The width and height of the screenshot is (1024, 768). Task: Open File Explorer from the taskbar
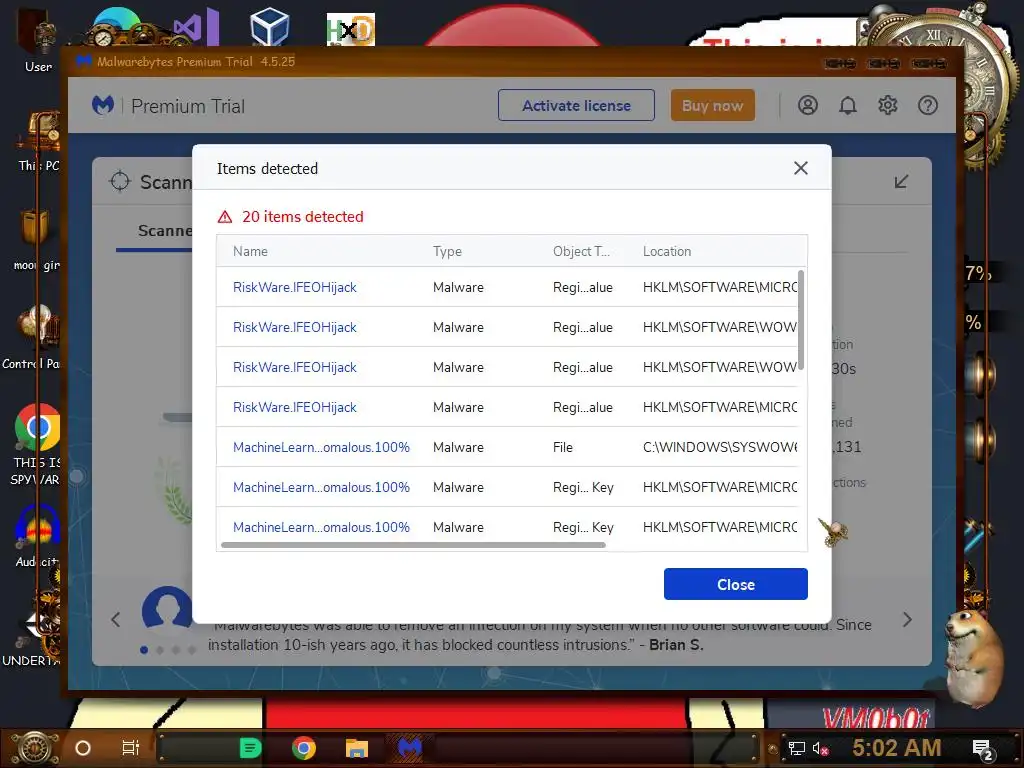pyautogui.click(x=357, y=748)
